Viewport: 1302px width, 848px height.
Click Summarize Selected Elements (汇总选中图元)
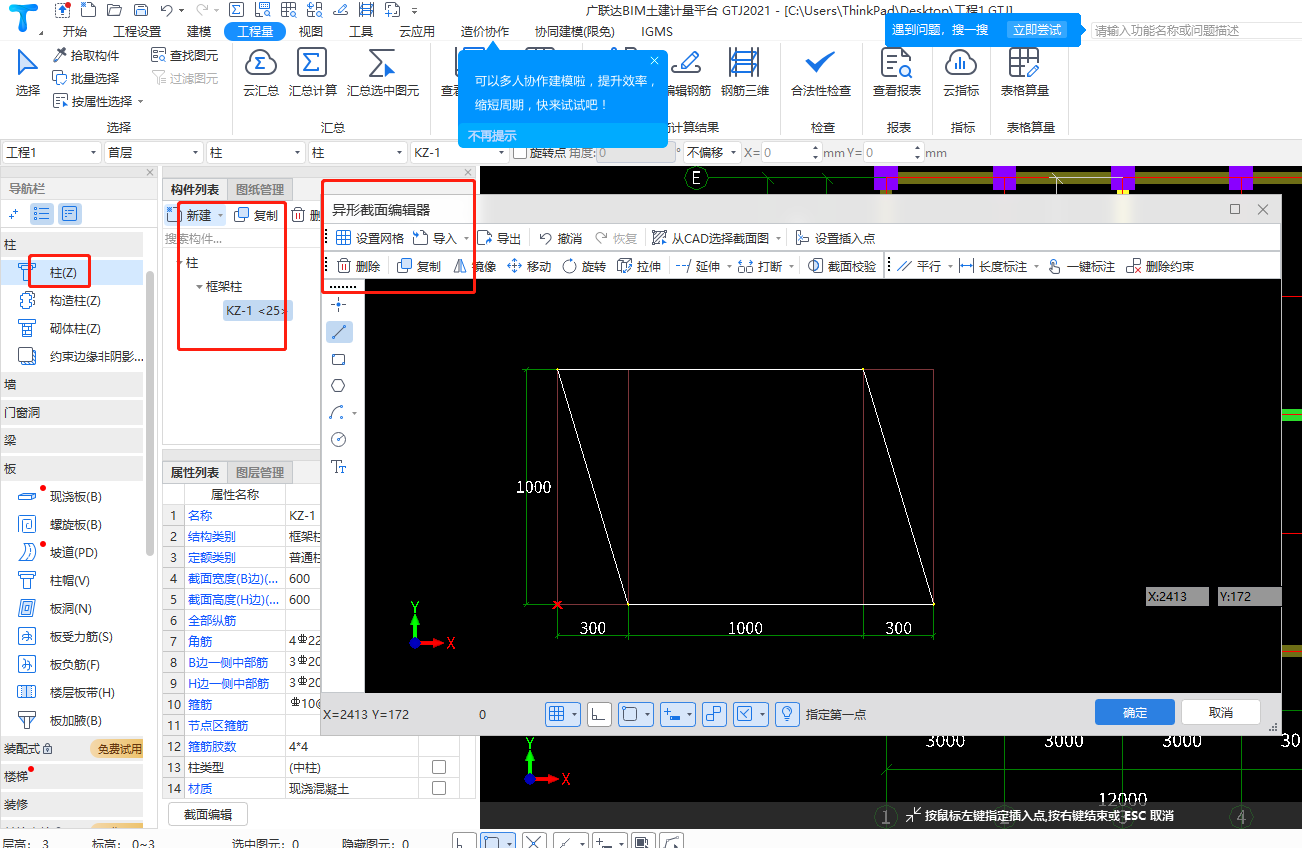coord(383,72)
